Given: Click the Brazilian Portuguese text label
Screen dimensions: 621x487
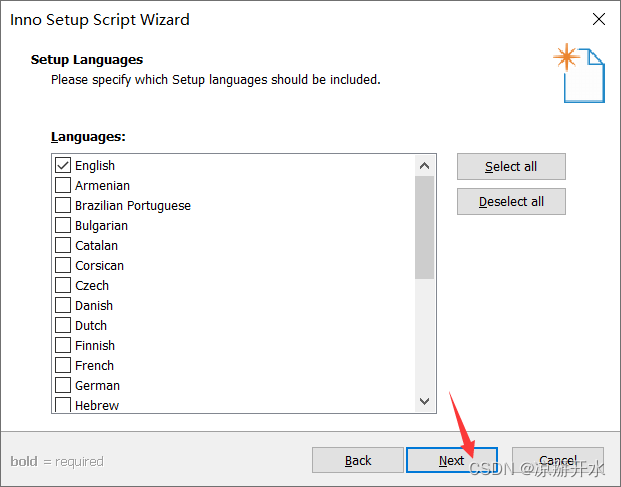Looking at the screenshot, I should [x=133, y=206].
